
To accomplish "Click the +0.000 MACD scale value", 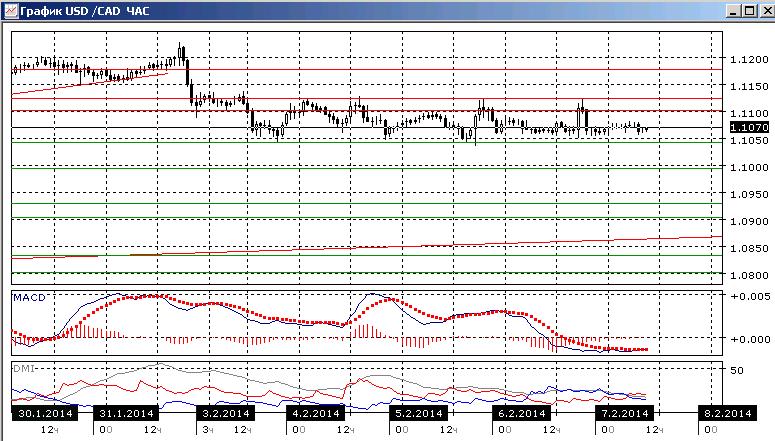I will 750,339.
